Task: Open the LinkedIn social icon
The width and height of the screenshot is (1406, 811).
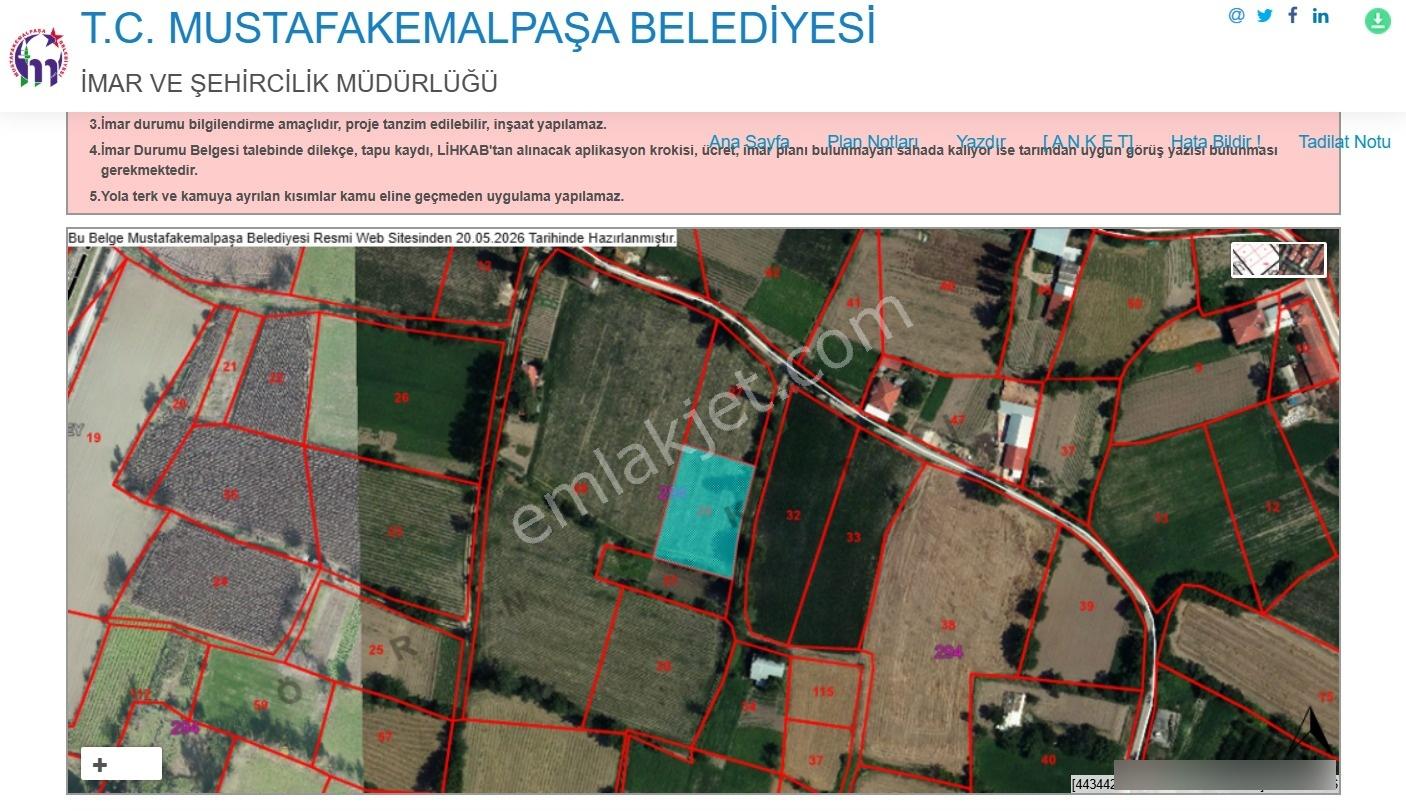Action: (x=1321, y=16)
